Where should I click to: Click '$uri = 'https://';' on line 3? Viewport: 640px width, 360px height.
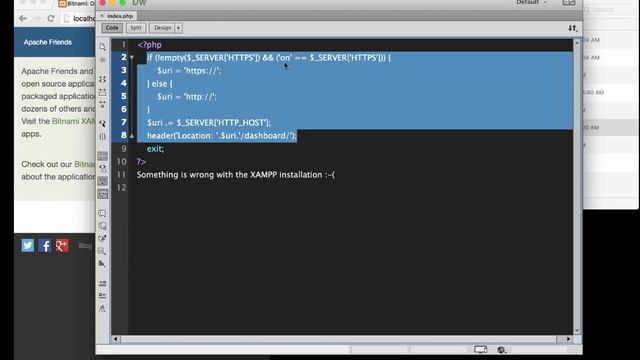coord(189,71)
